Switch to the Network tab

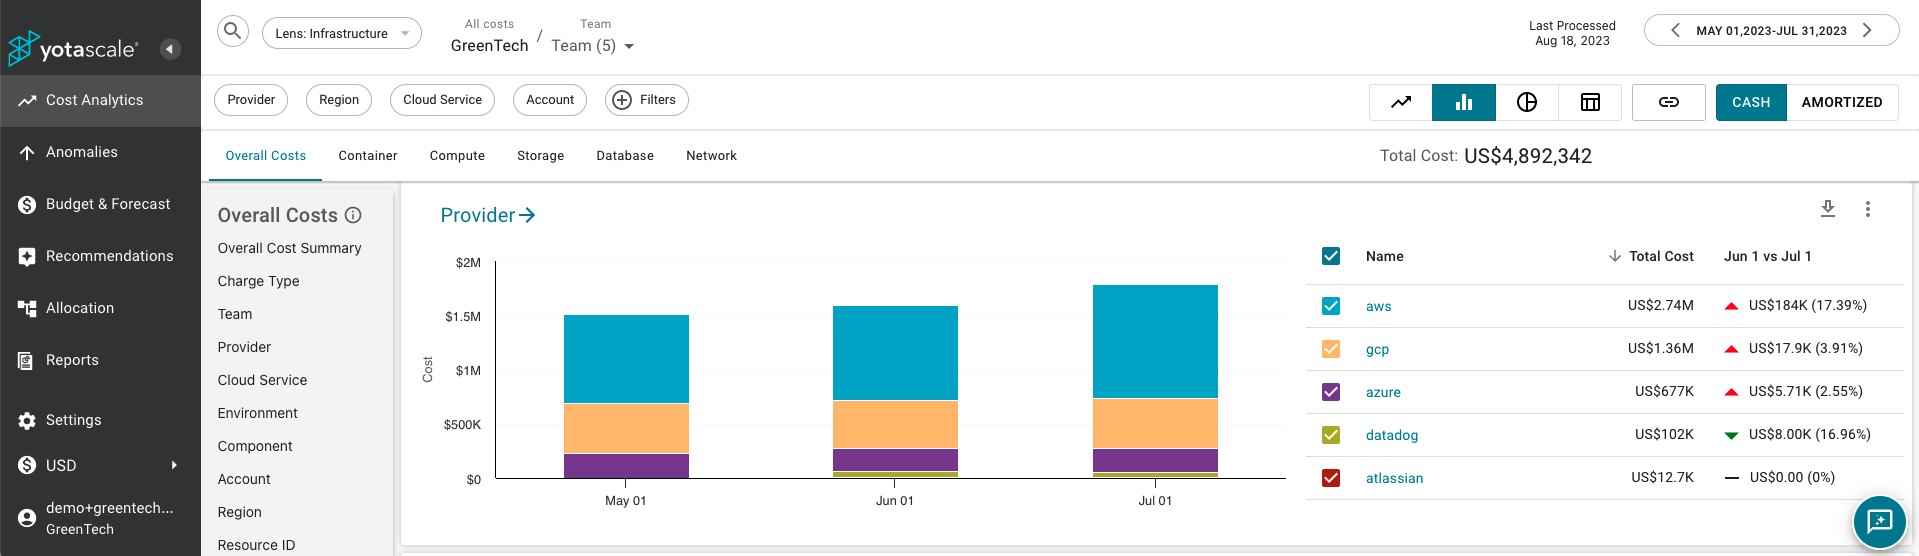(x=712, y=156)
